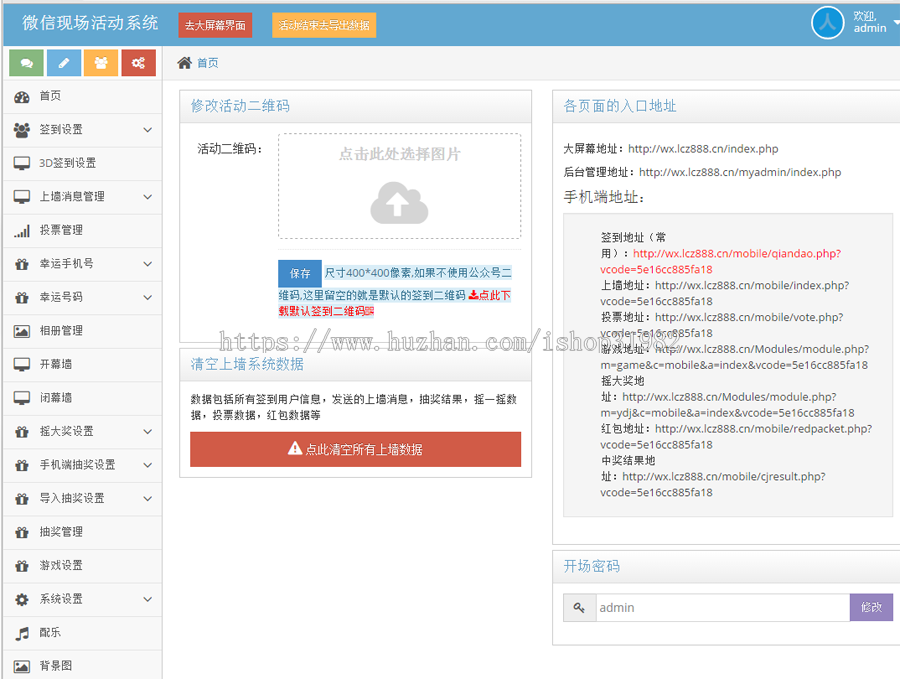Expand the 系统设置 sidebar section
The width and height of the screenshot is (900, 679).
click(147, 599)
